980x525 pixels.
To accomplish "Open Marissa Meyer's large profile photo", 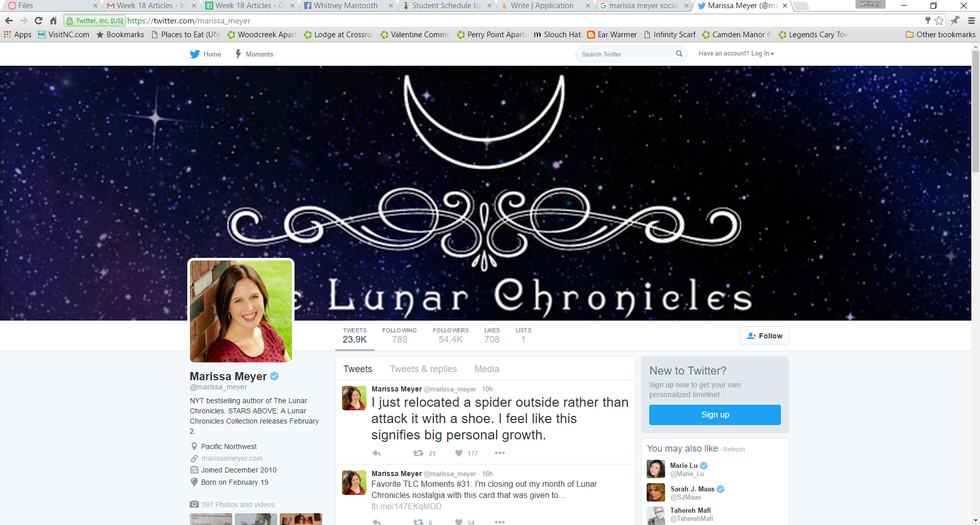I will tap(241, 310).
